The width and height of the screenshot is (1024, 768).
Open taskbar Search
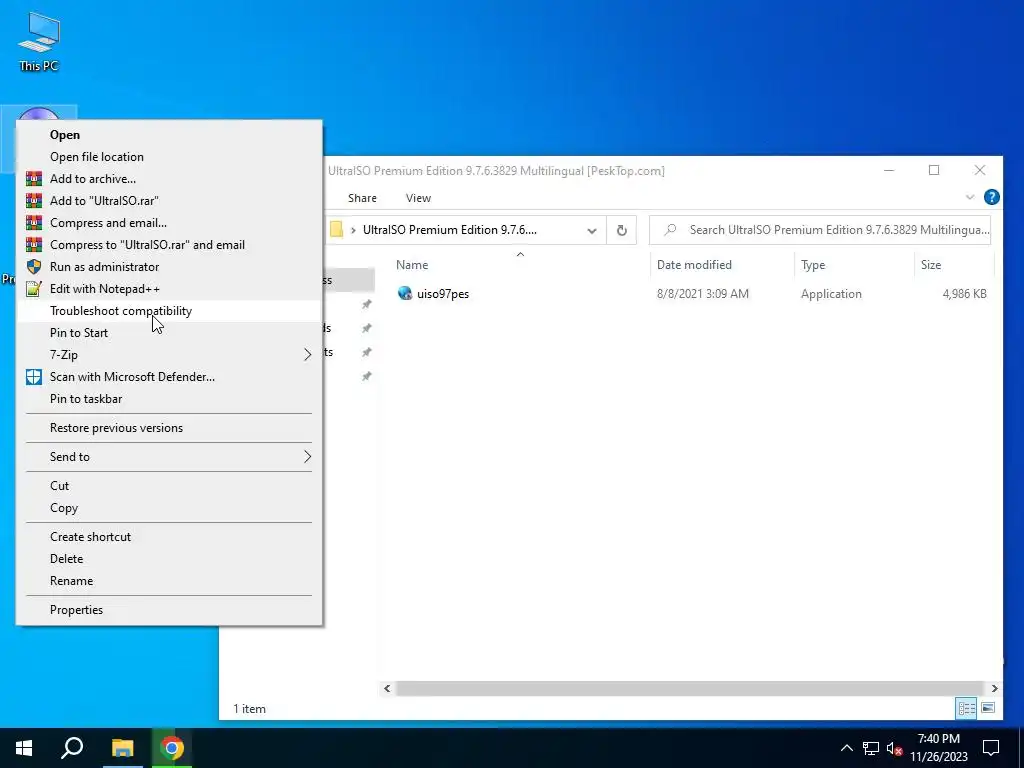click(x=72, y=748)
